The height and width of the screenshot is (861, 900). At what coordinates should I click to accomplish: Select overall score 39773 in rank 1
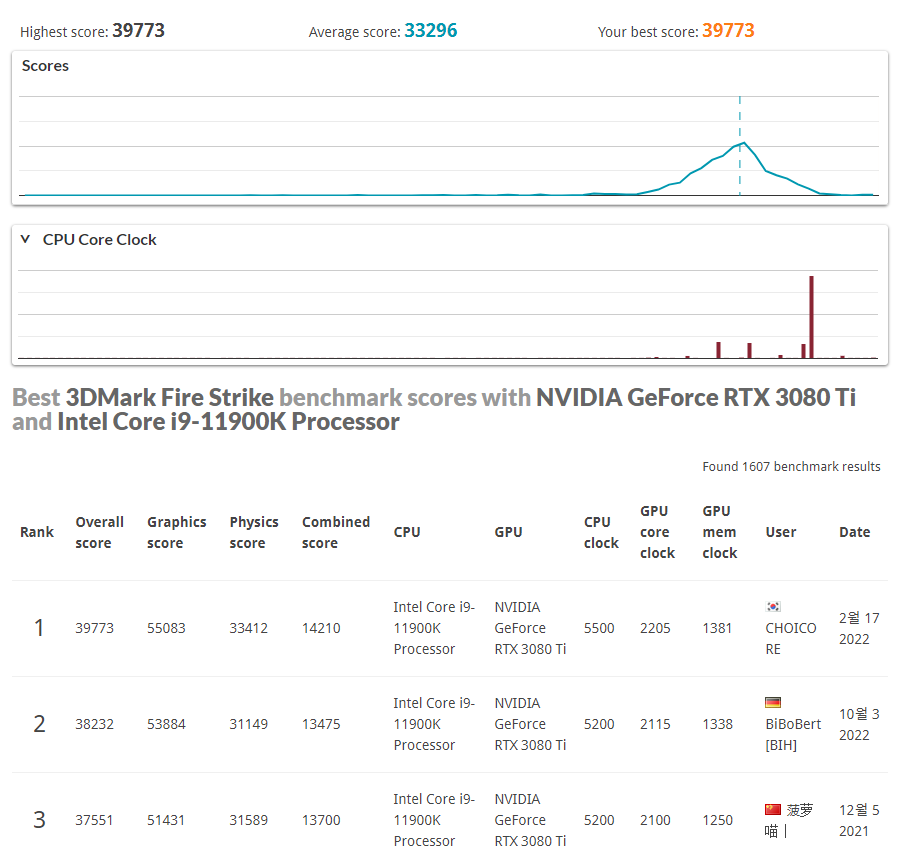pyautogui.click(x=94, y=628)
